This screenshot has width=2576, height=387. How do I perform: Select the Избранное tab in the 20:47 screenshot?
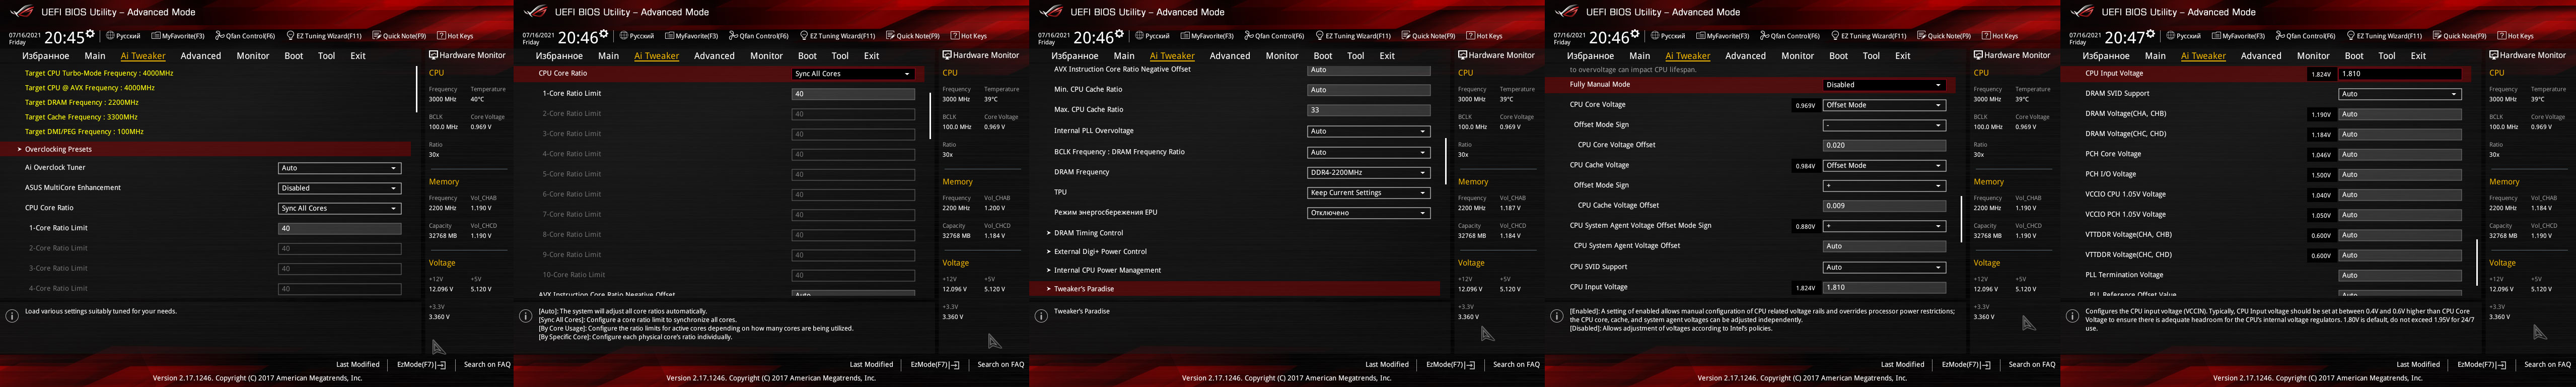point(2105,56)
